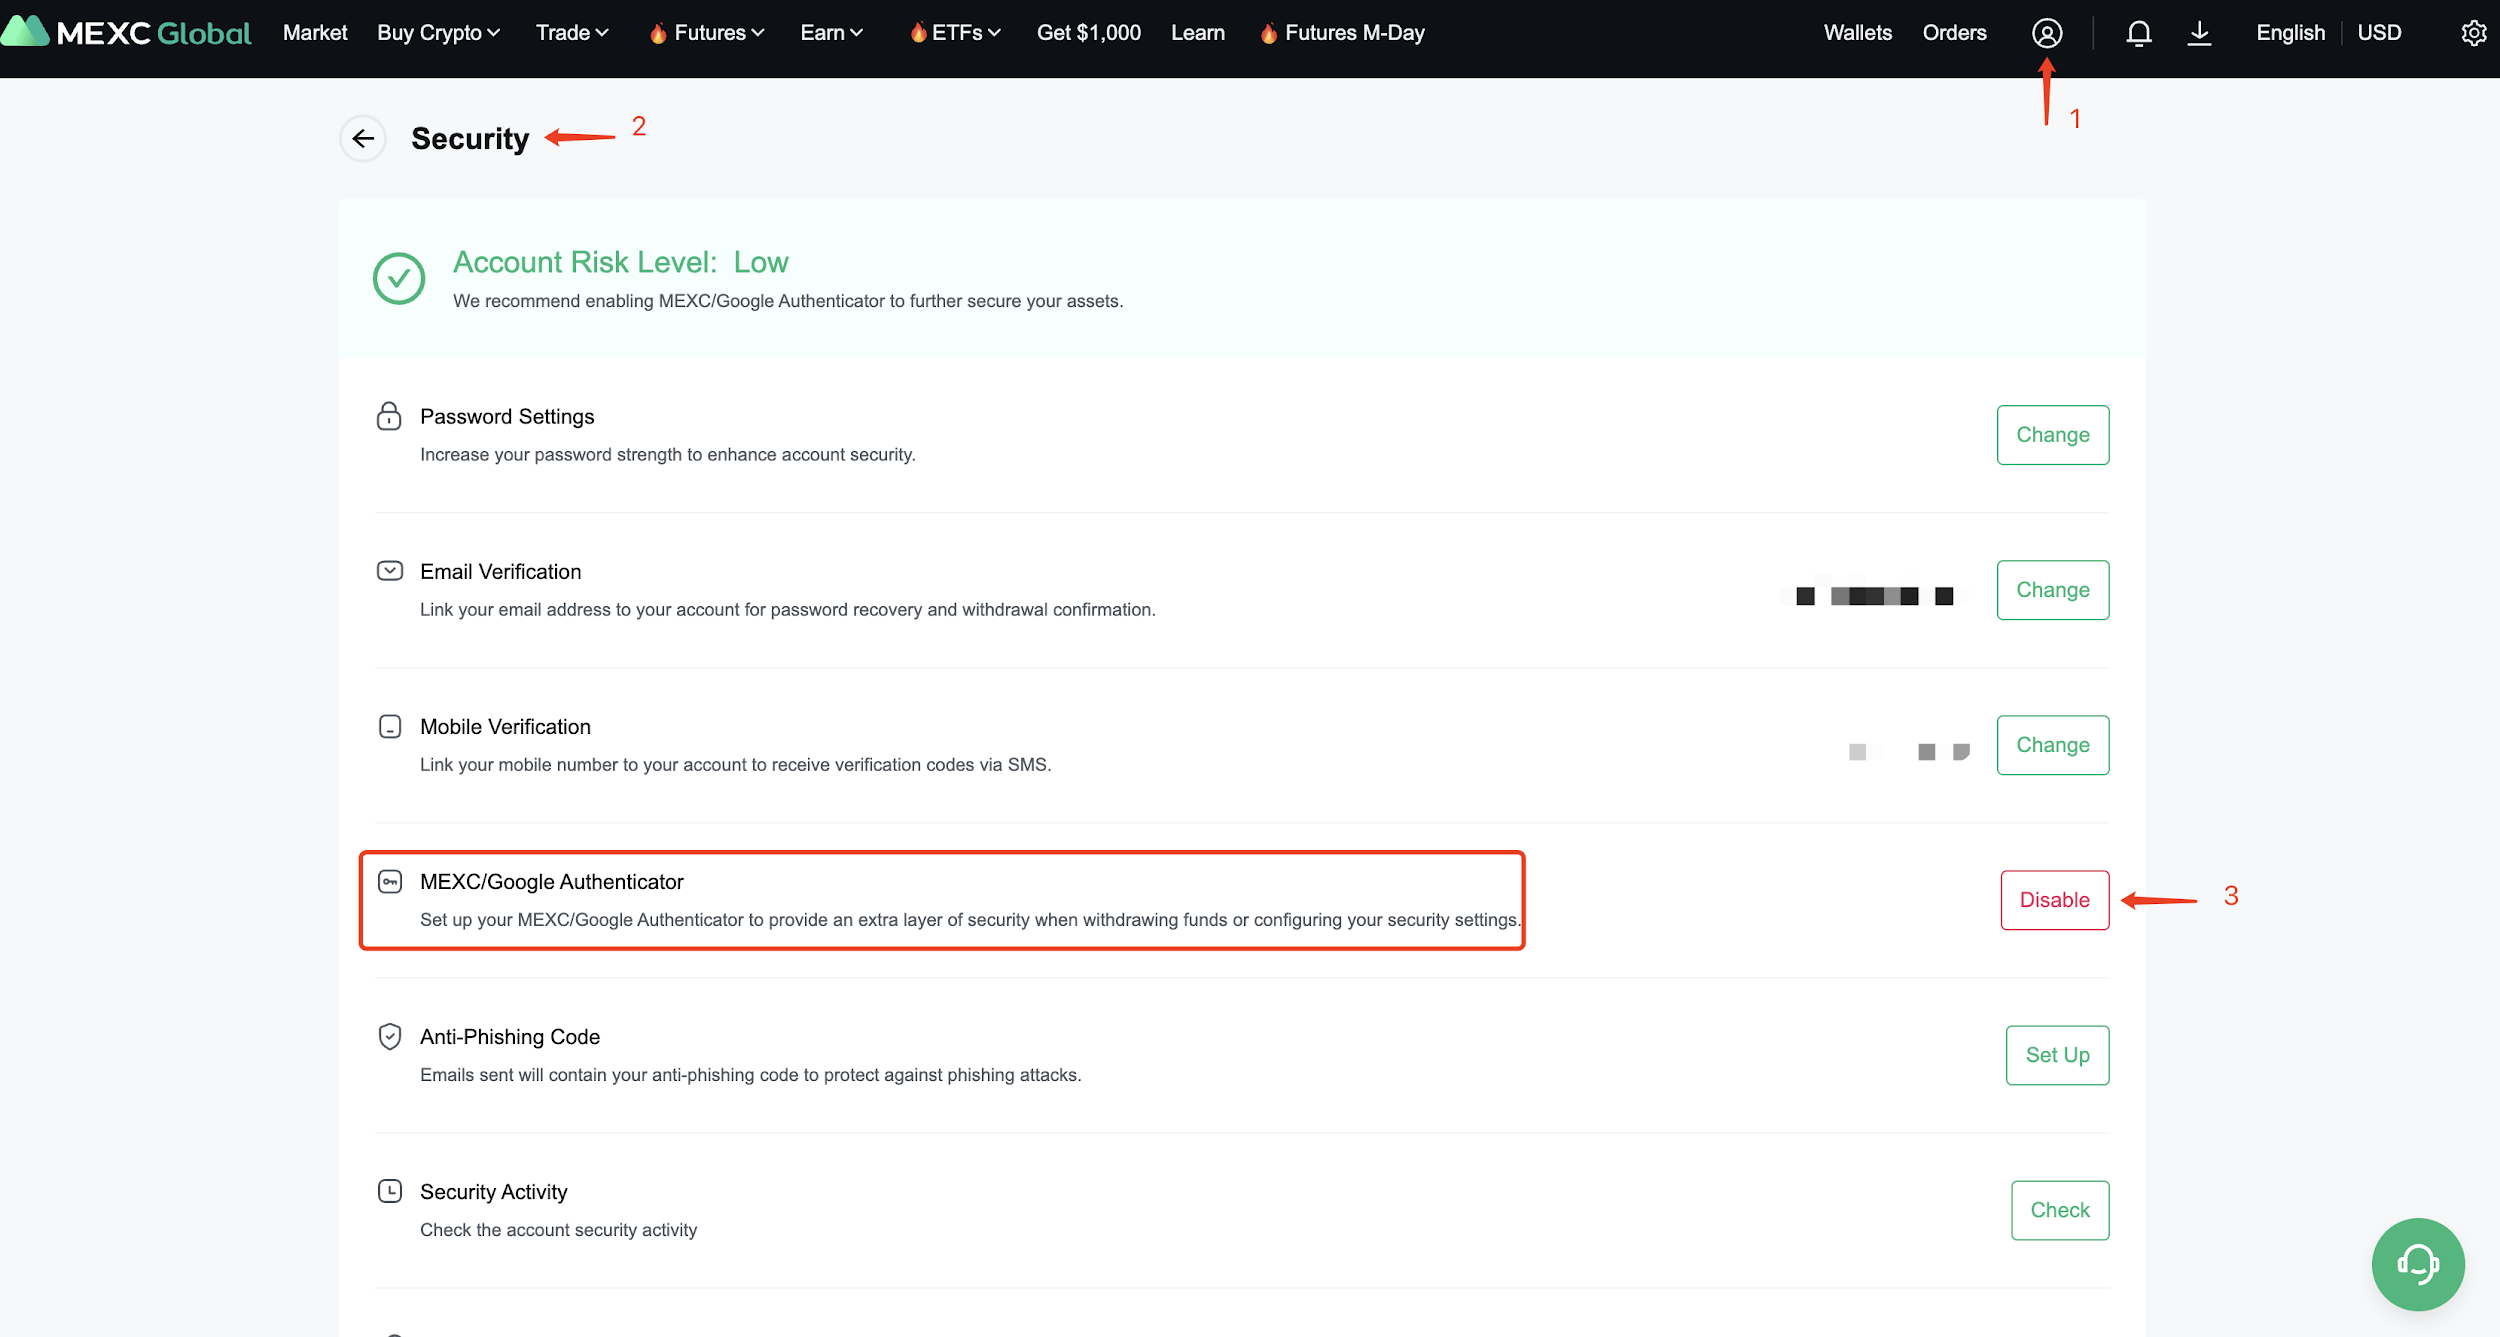Viewport: 2500px width, 1337px height.
Task: Disable the MEXC/Google Authenticator
Action: (2054, 900)
